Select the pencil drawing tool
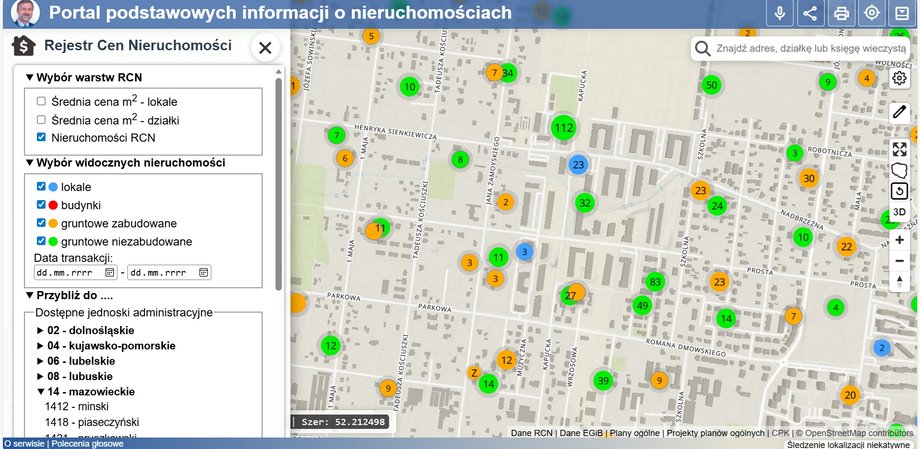This screenshot has height=449, width=920. pos(899,112)
